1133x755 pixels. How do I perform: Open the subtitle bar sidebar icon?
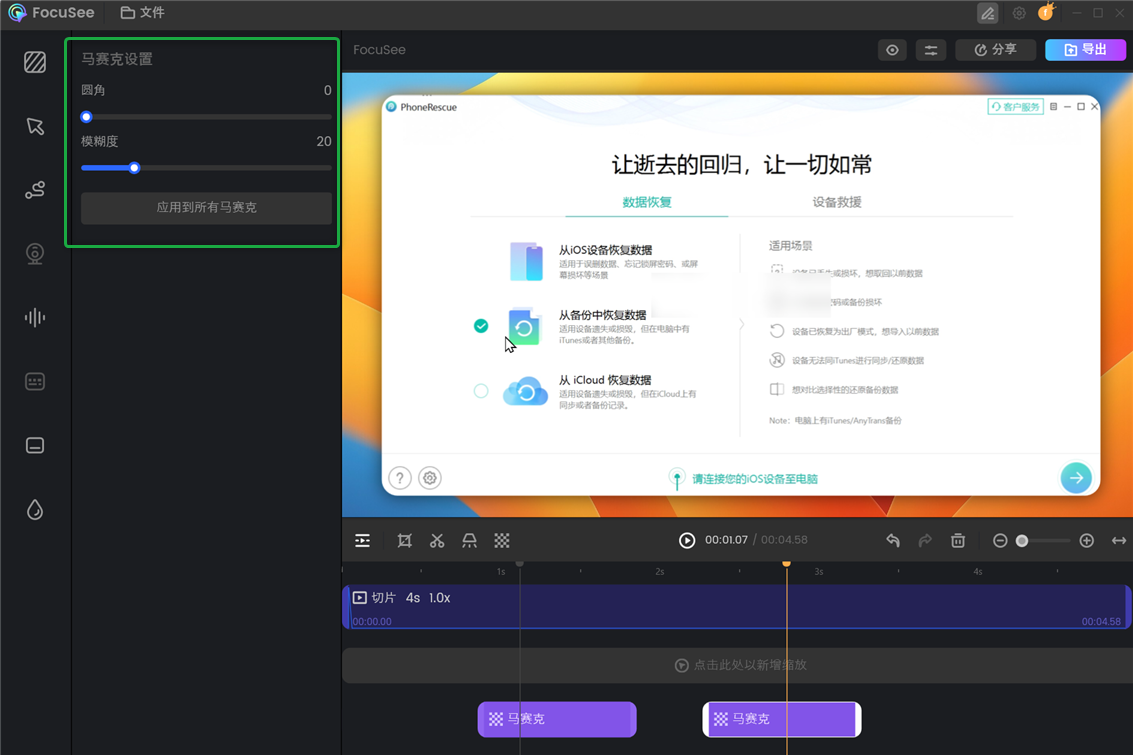[35, 445]
